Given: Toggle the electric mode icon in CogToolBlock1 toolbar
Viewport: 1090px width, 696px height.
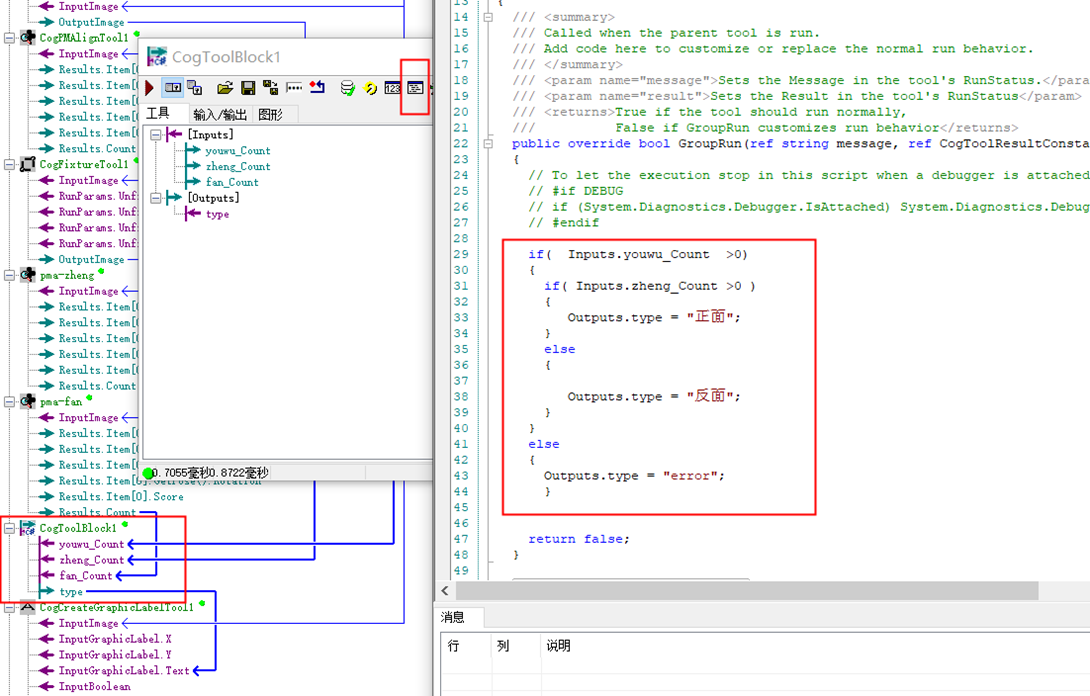Looking at the screenshot, I should point(172,88).
